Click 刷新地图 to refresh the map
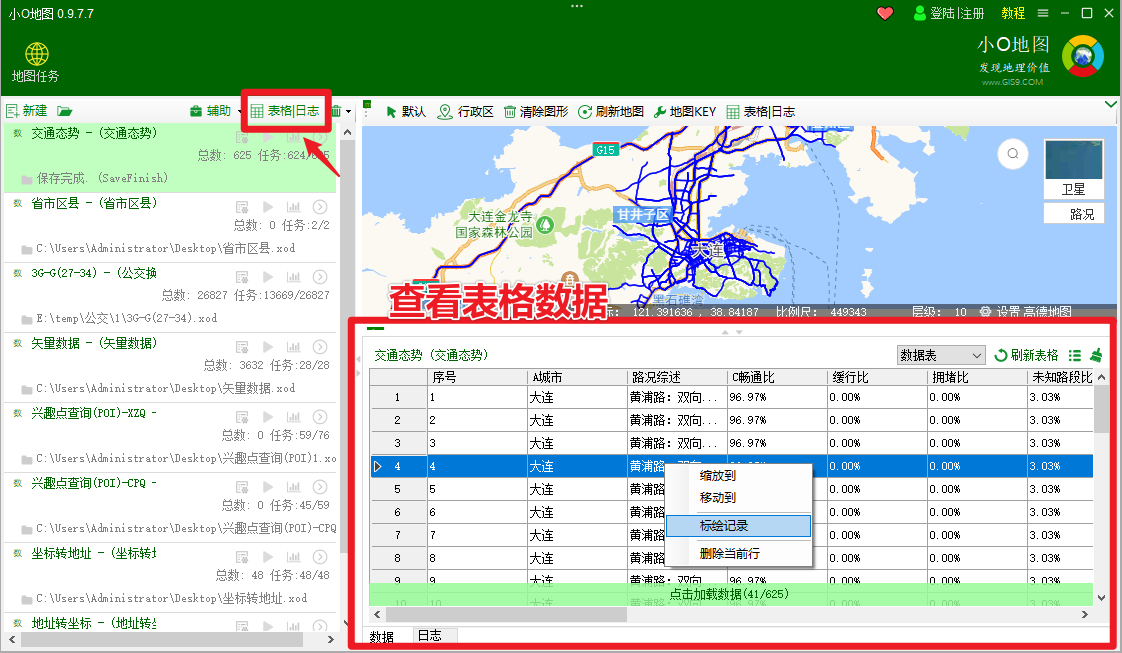1122x653 pixels. [611, 112]
